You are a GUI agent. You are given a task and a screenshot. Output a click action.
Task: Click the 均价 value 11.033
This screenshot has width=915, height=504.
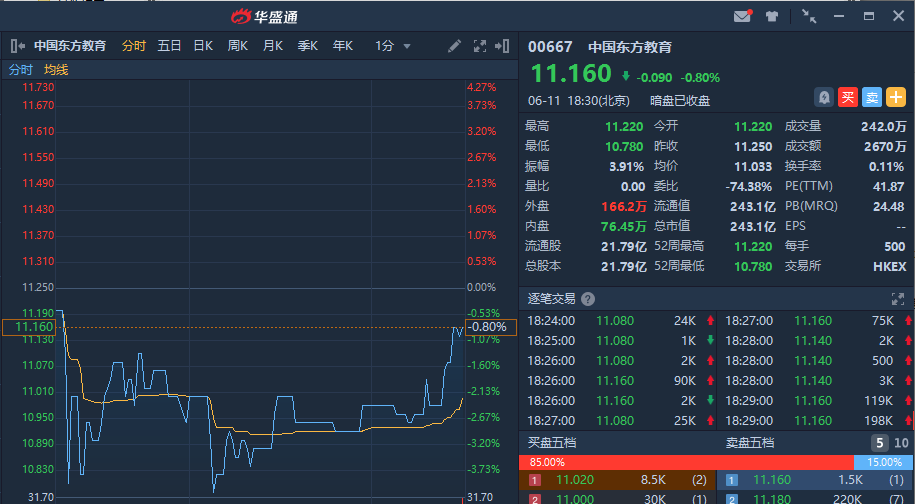point(753,166)
